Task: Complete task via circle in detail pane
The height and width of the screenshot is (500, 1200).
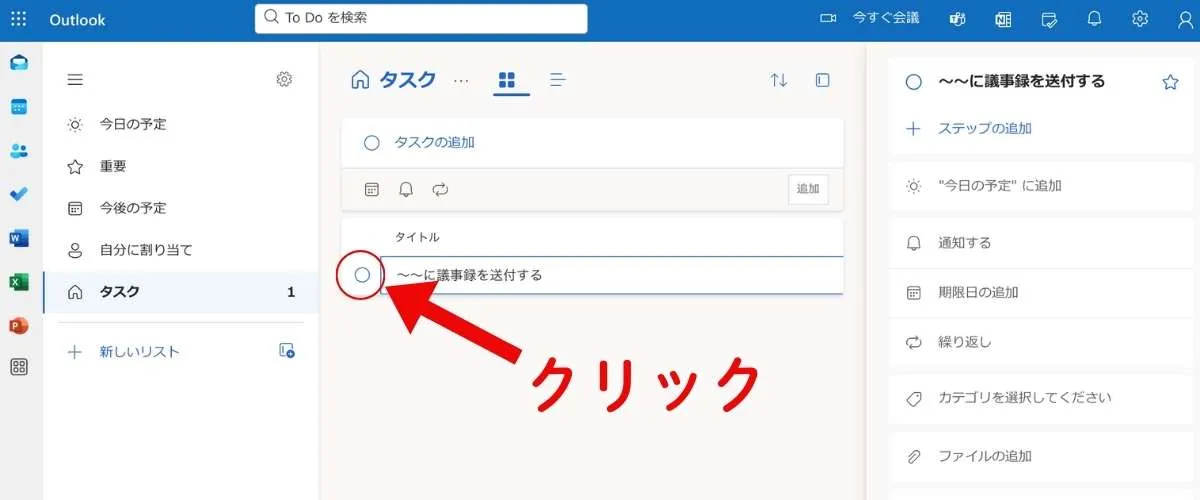Action: point(913,82)
